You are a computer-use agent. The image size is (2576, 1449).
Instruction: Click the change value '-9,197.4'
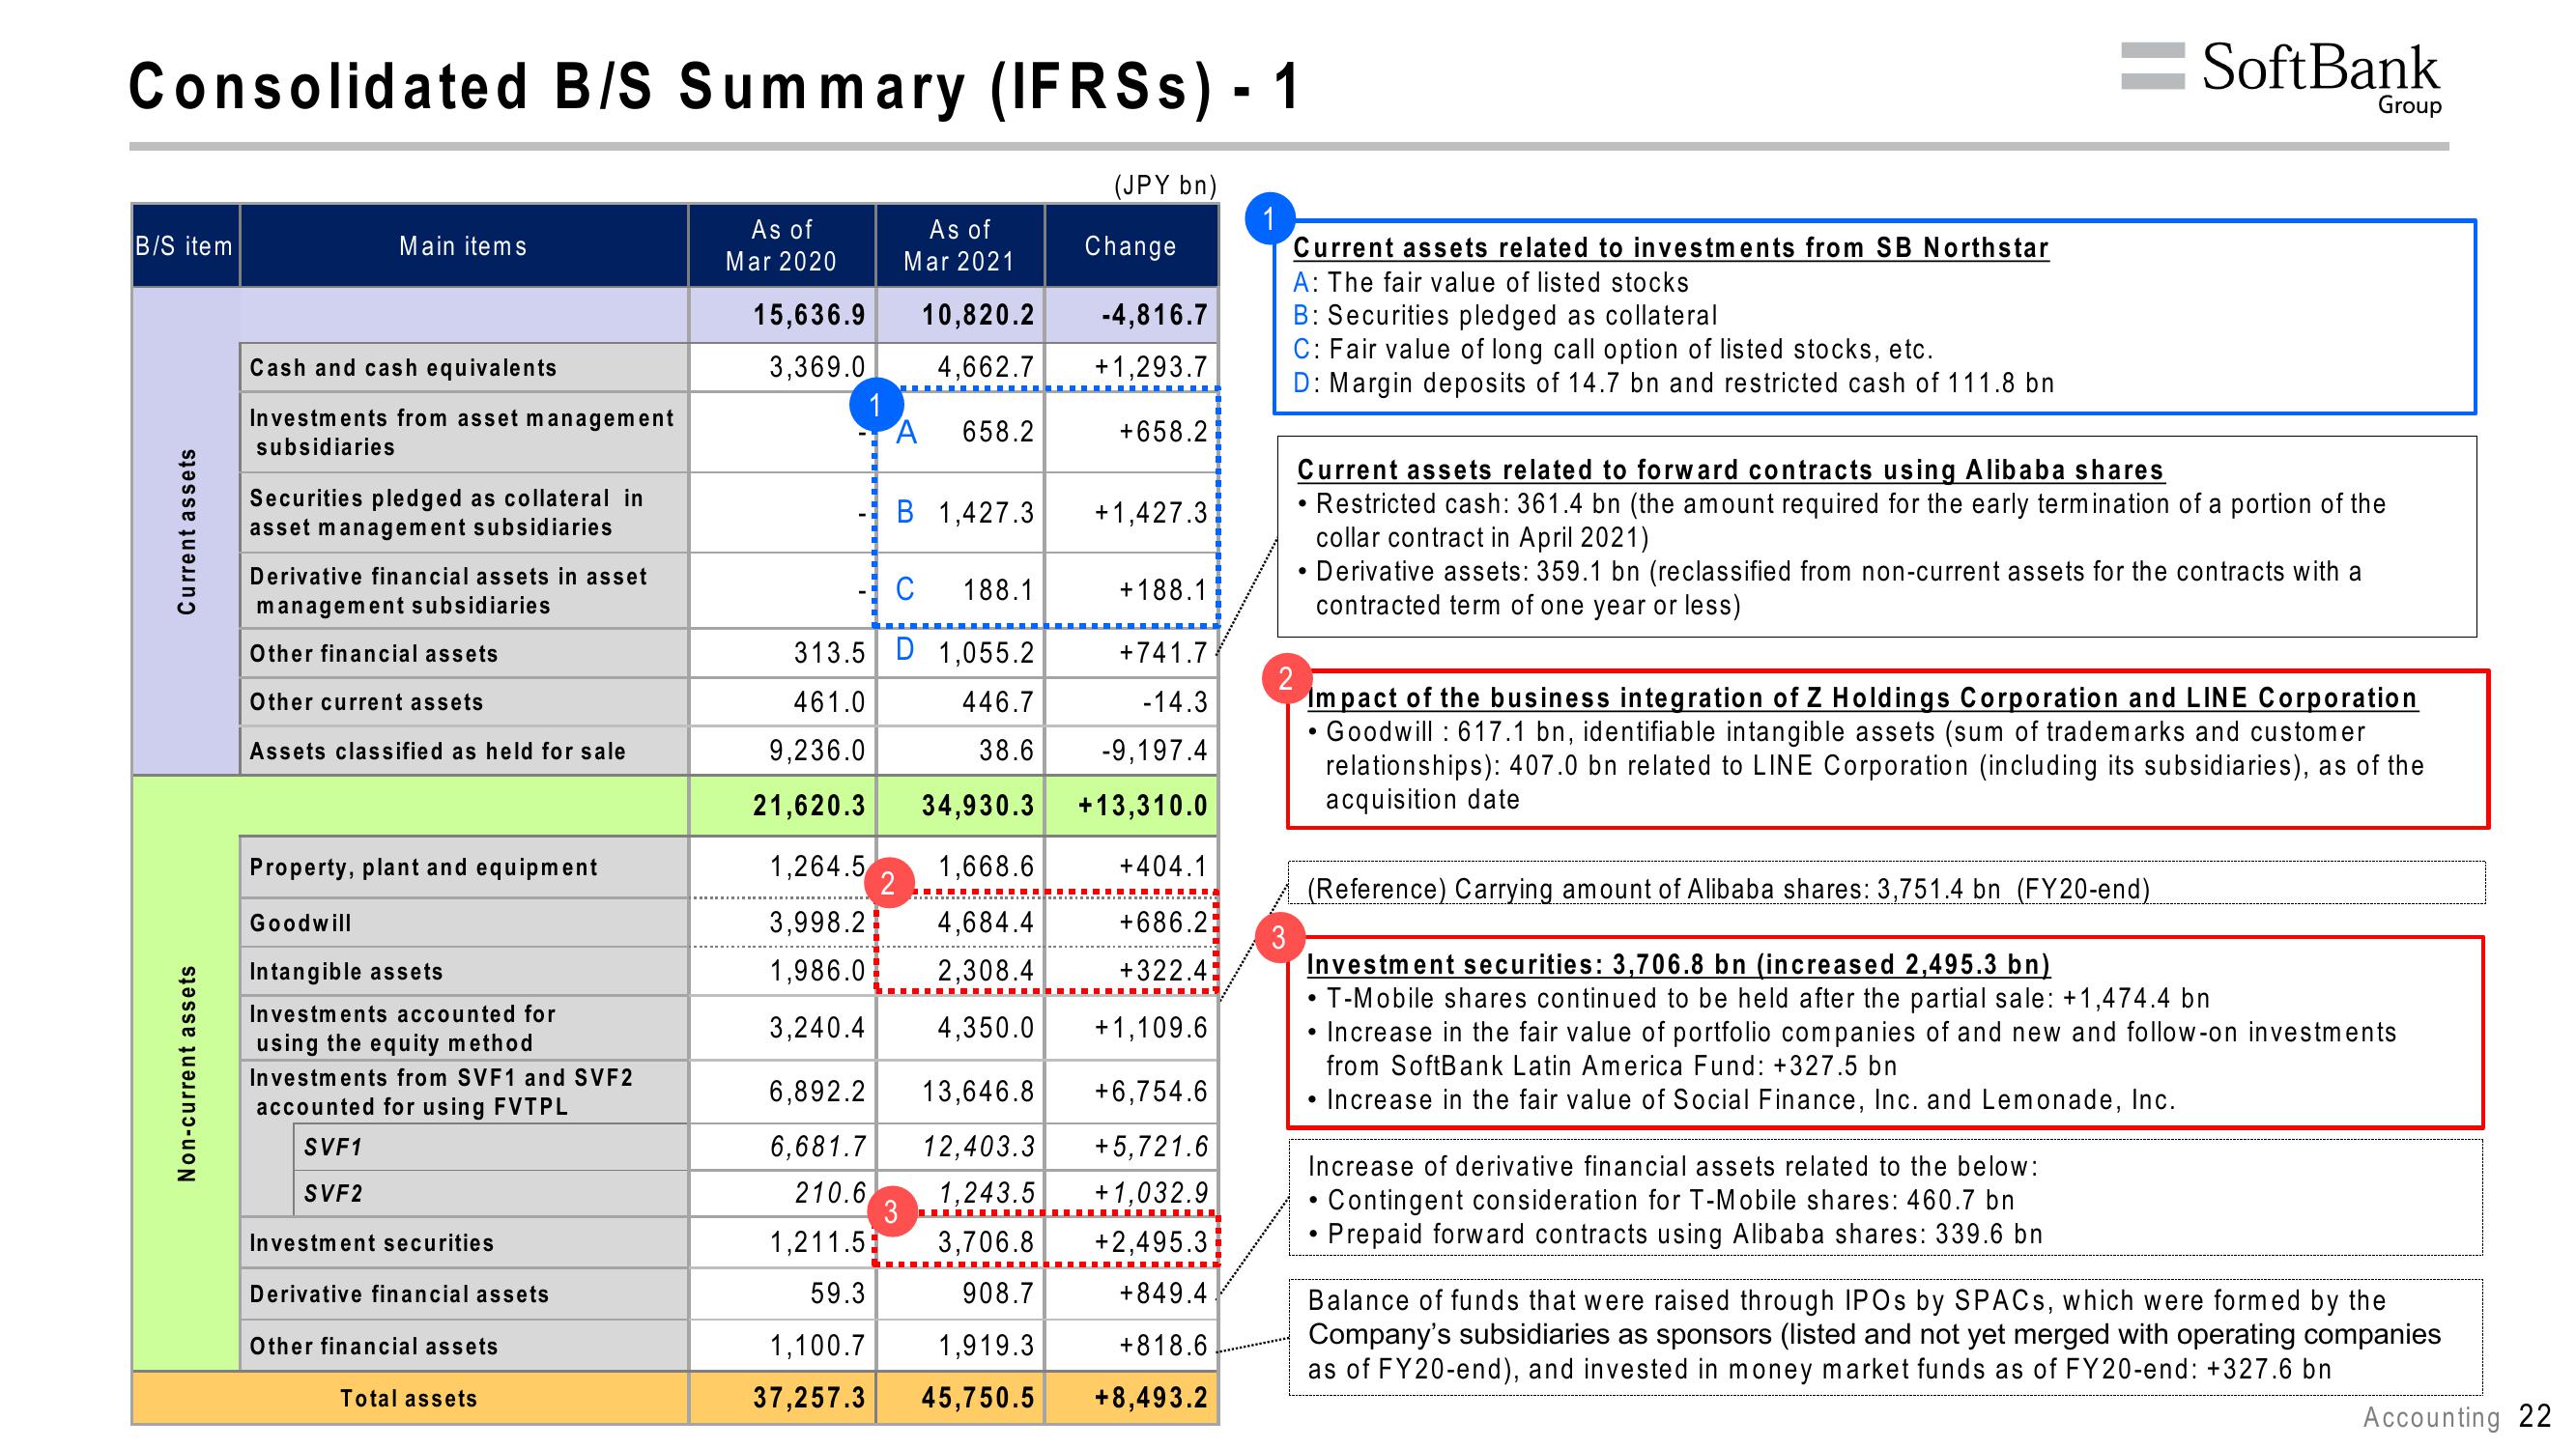point(1155,750)
